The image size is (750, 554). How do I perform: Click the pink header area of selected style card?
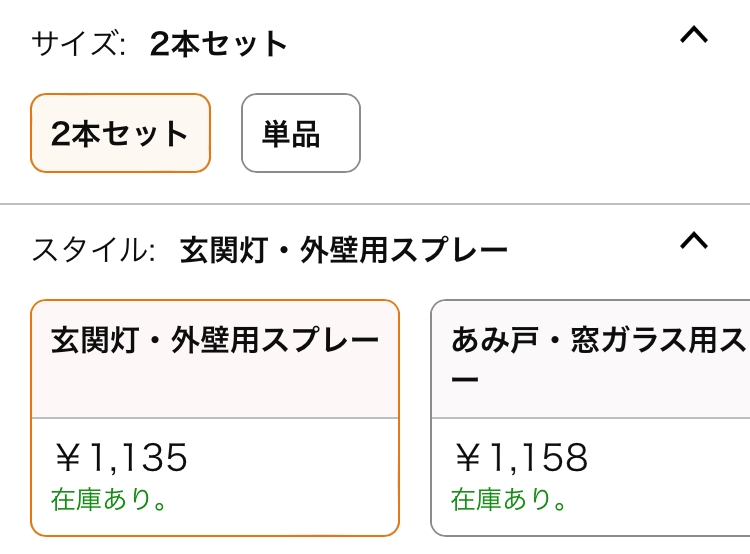(215, 359)
